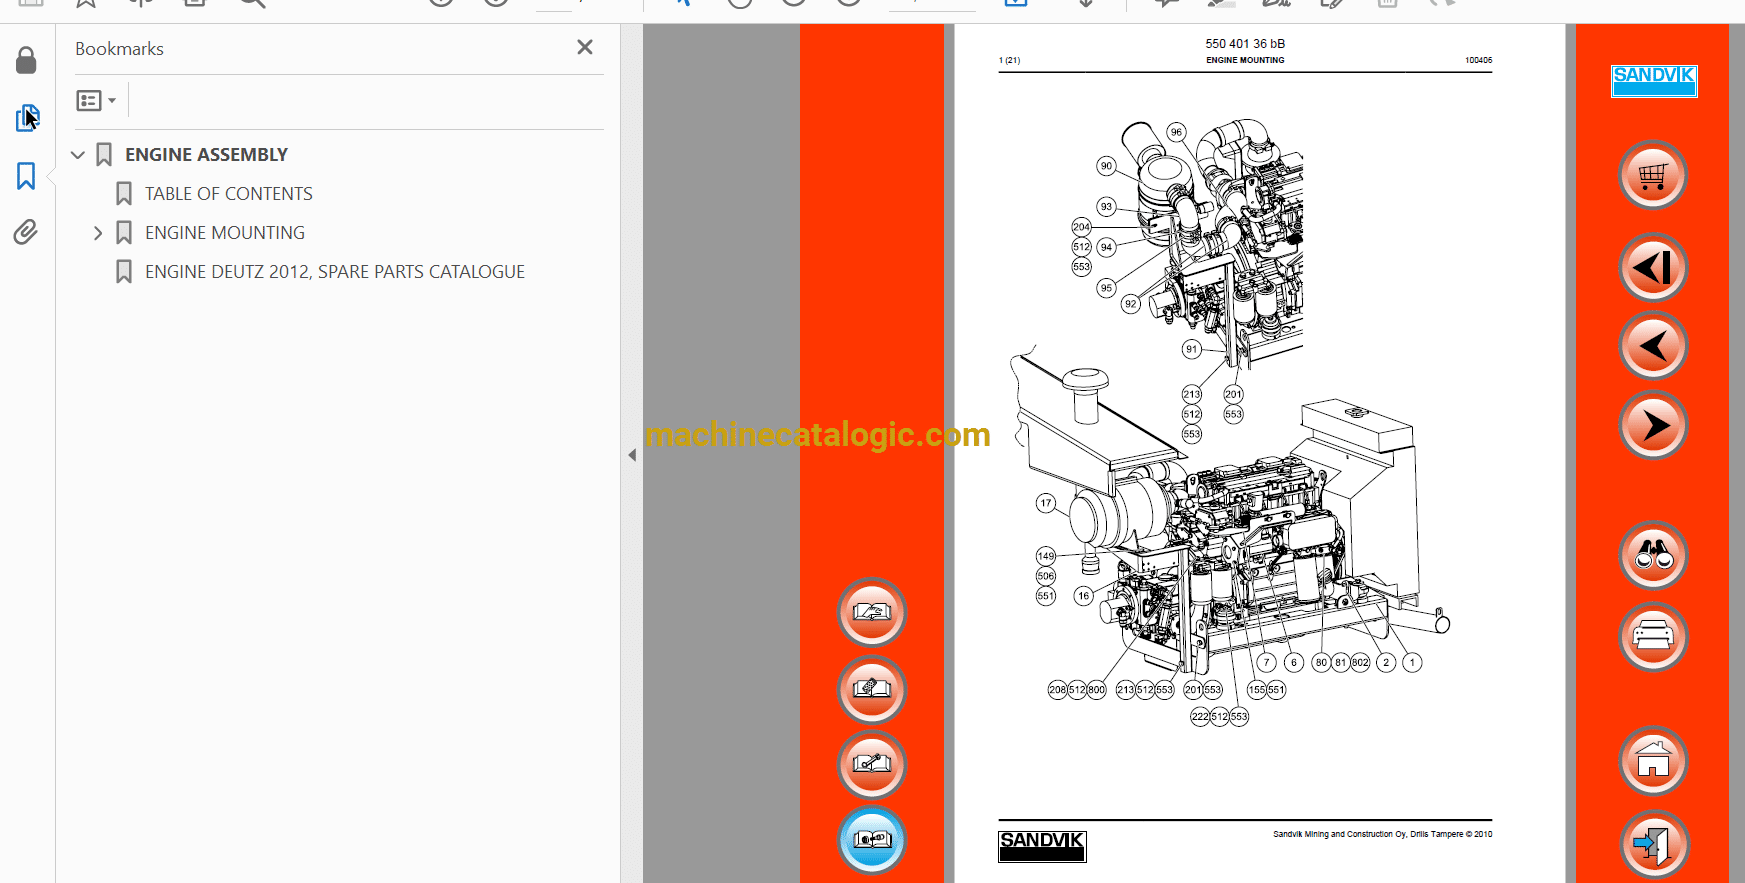Screen dimensions: 1745x883
Task: Click part callout 155 on the diagram
Action: (1257, 689)
